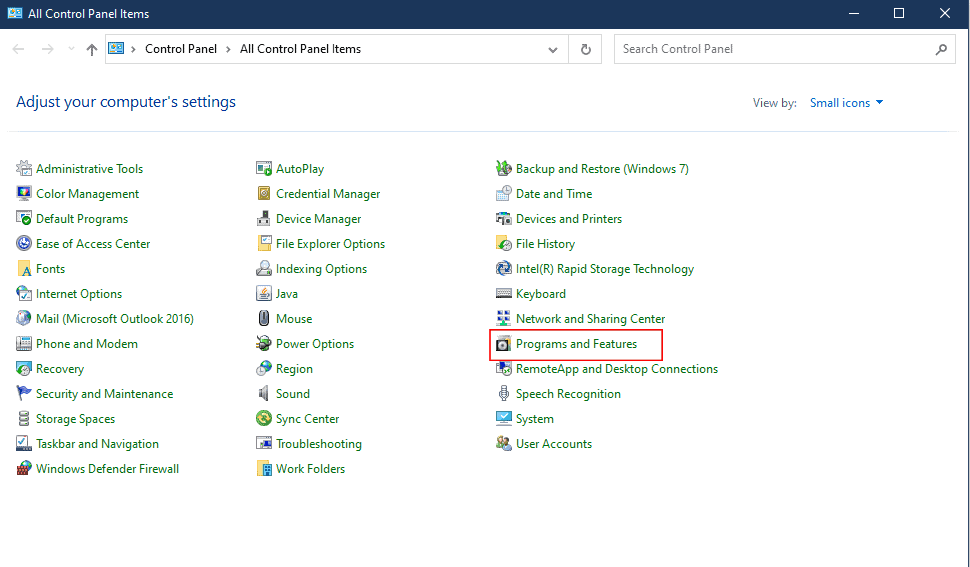
Task: Open the Date and Time link
Action: [x=554, y=194]
